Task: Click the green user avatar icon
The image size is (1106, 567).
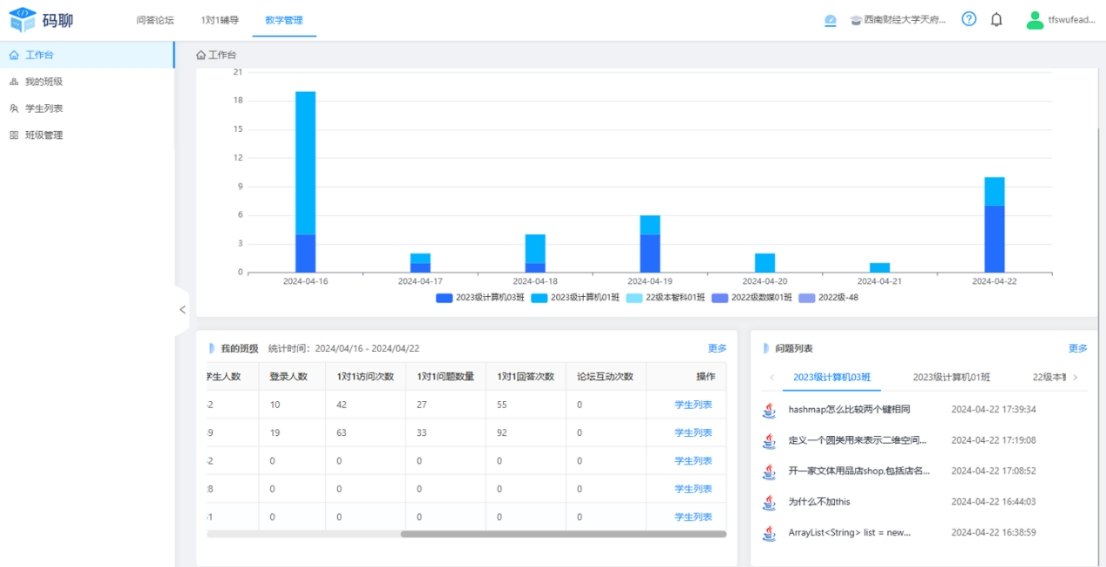Action: pos(1034,20)
